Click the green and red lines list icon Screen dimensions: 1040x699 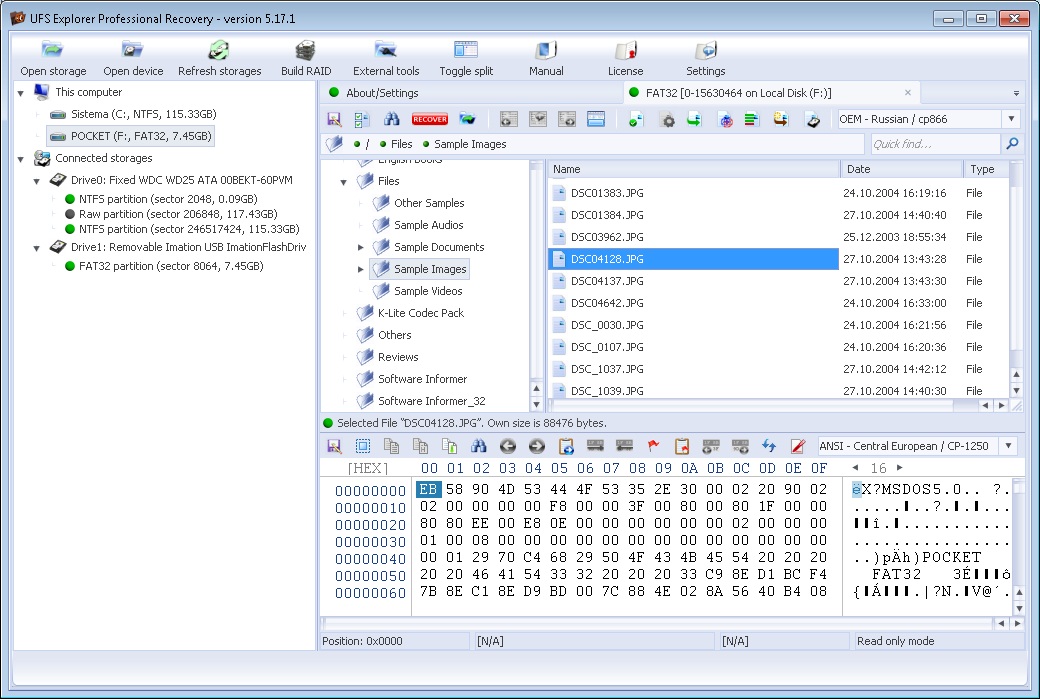[x=751, y=119]
